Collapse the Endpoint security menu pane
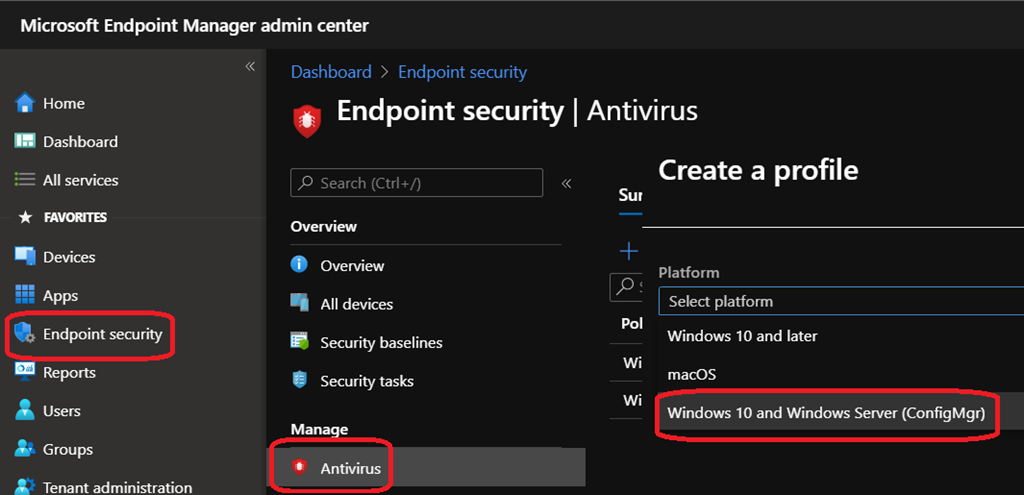The image size is (1024, 495). [x=566, y=183]
